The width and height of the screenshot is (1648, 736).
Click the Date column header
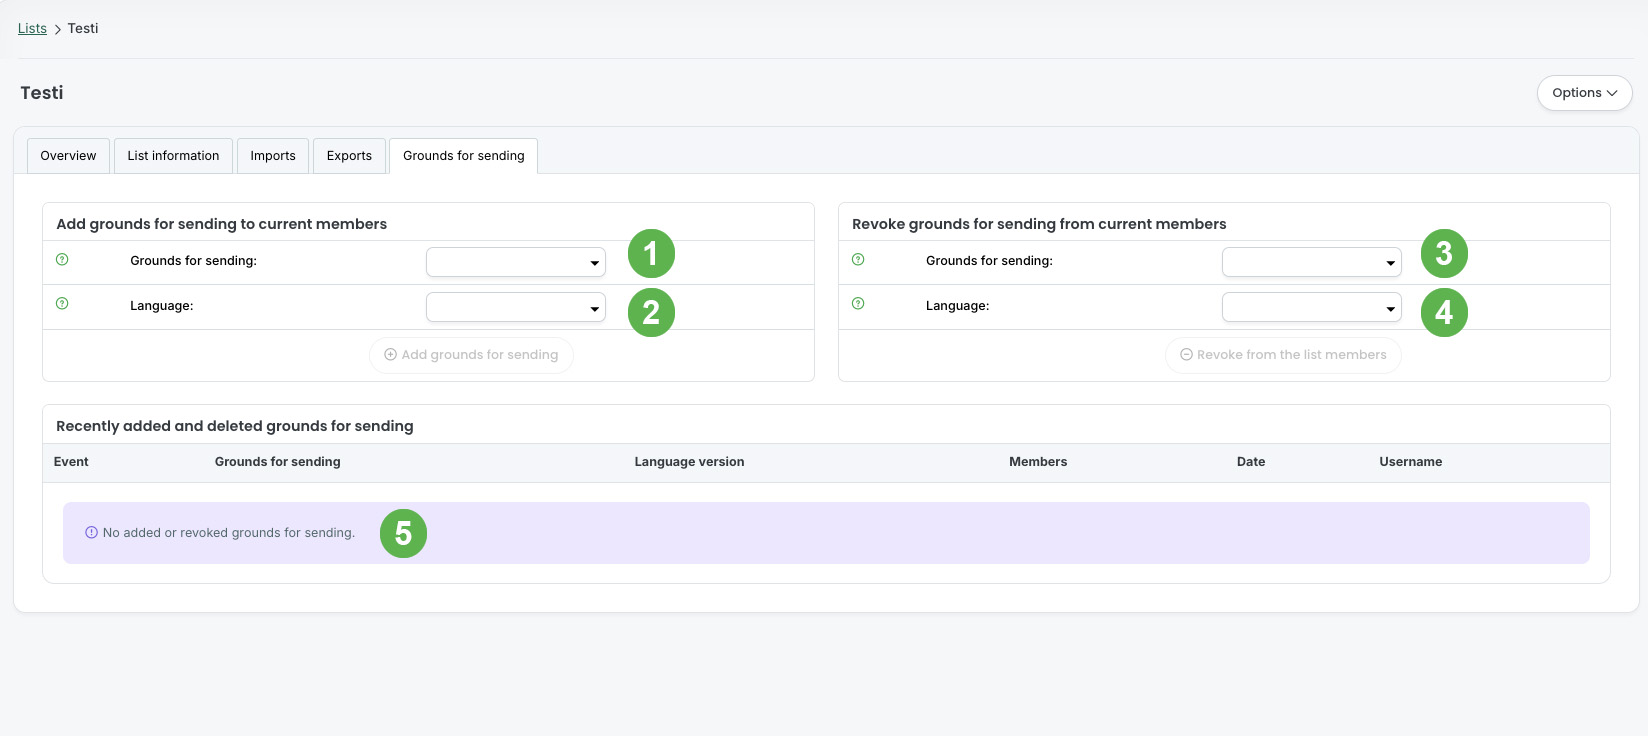1251,462
